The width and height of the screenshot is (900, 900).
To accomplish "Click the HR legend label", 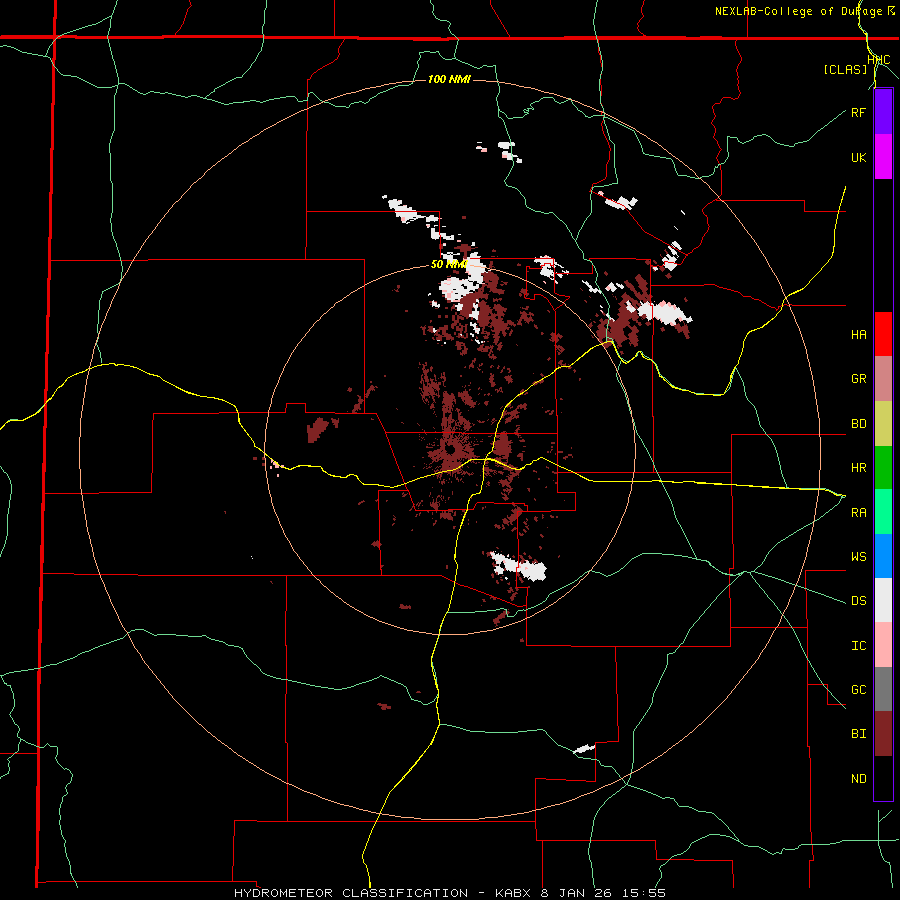I will pos(858,468).
